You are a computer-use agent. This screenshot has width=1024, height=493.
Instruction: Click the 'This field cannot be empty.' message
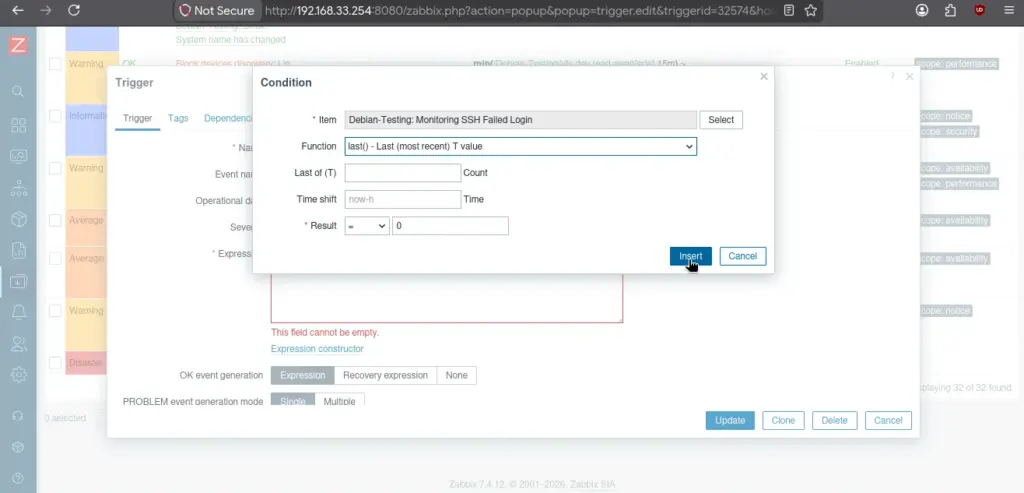[x=325, y=332]
